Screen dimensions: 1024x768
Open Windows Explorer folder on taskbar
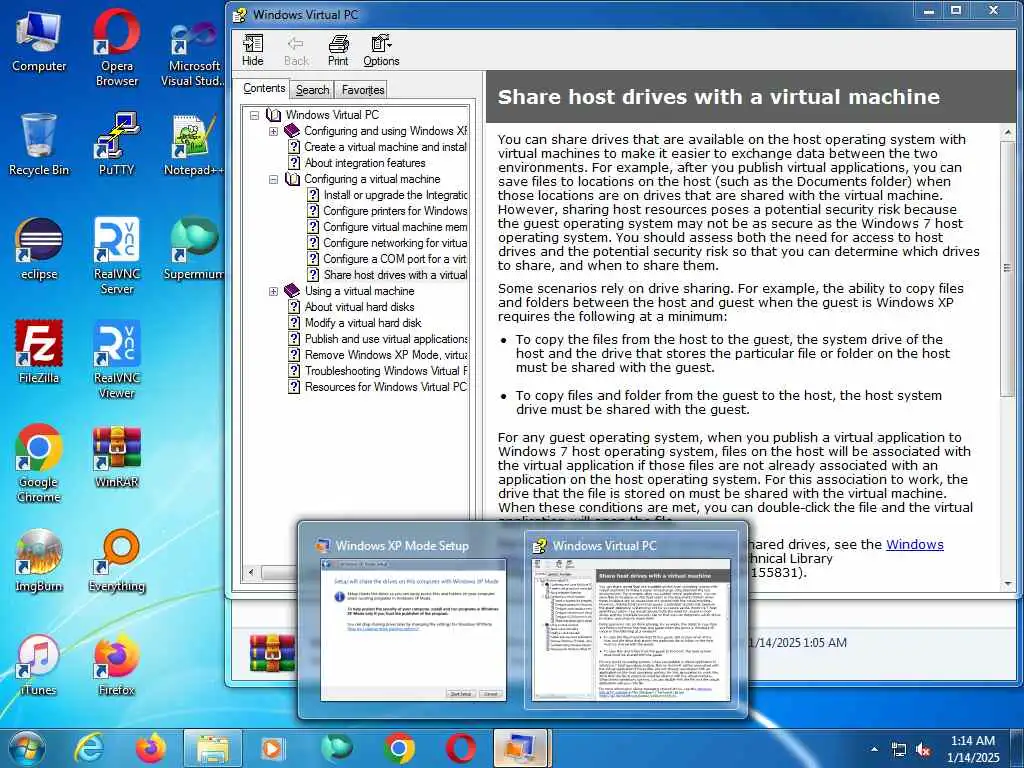(x=214, y=748)
